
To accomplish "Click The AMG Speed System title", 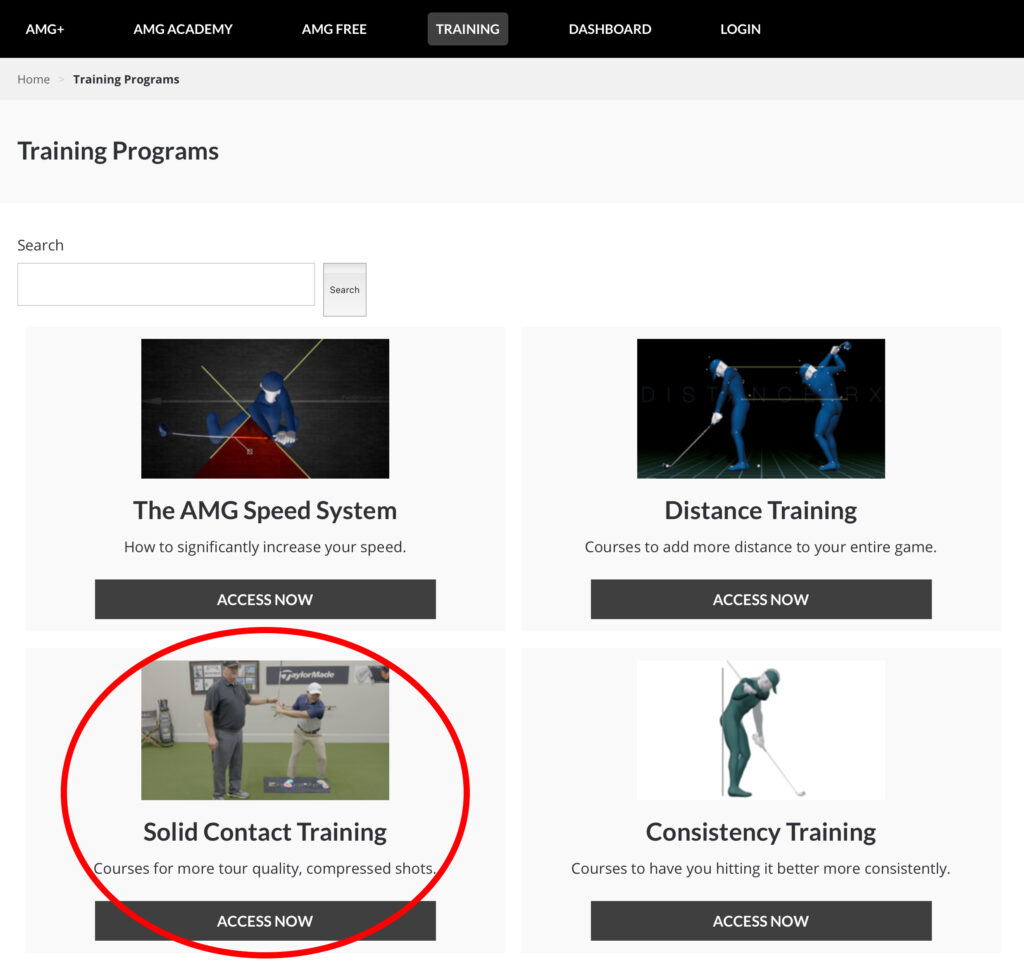I will click(265, 510).
